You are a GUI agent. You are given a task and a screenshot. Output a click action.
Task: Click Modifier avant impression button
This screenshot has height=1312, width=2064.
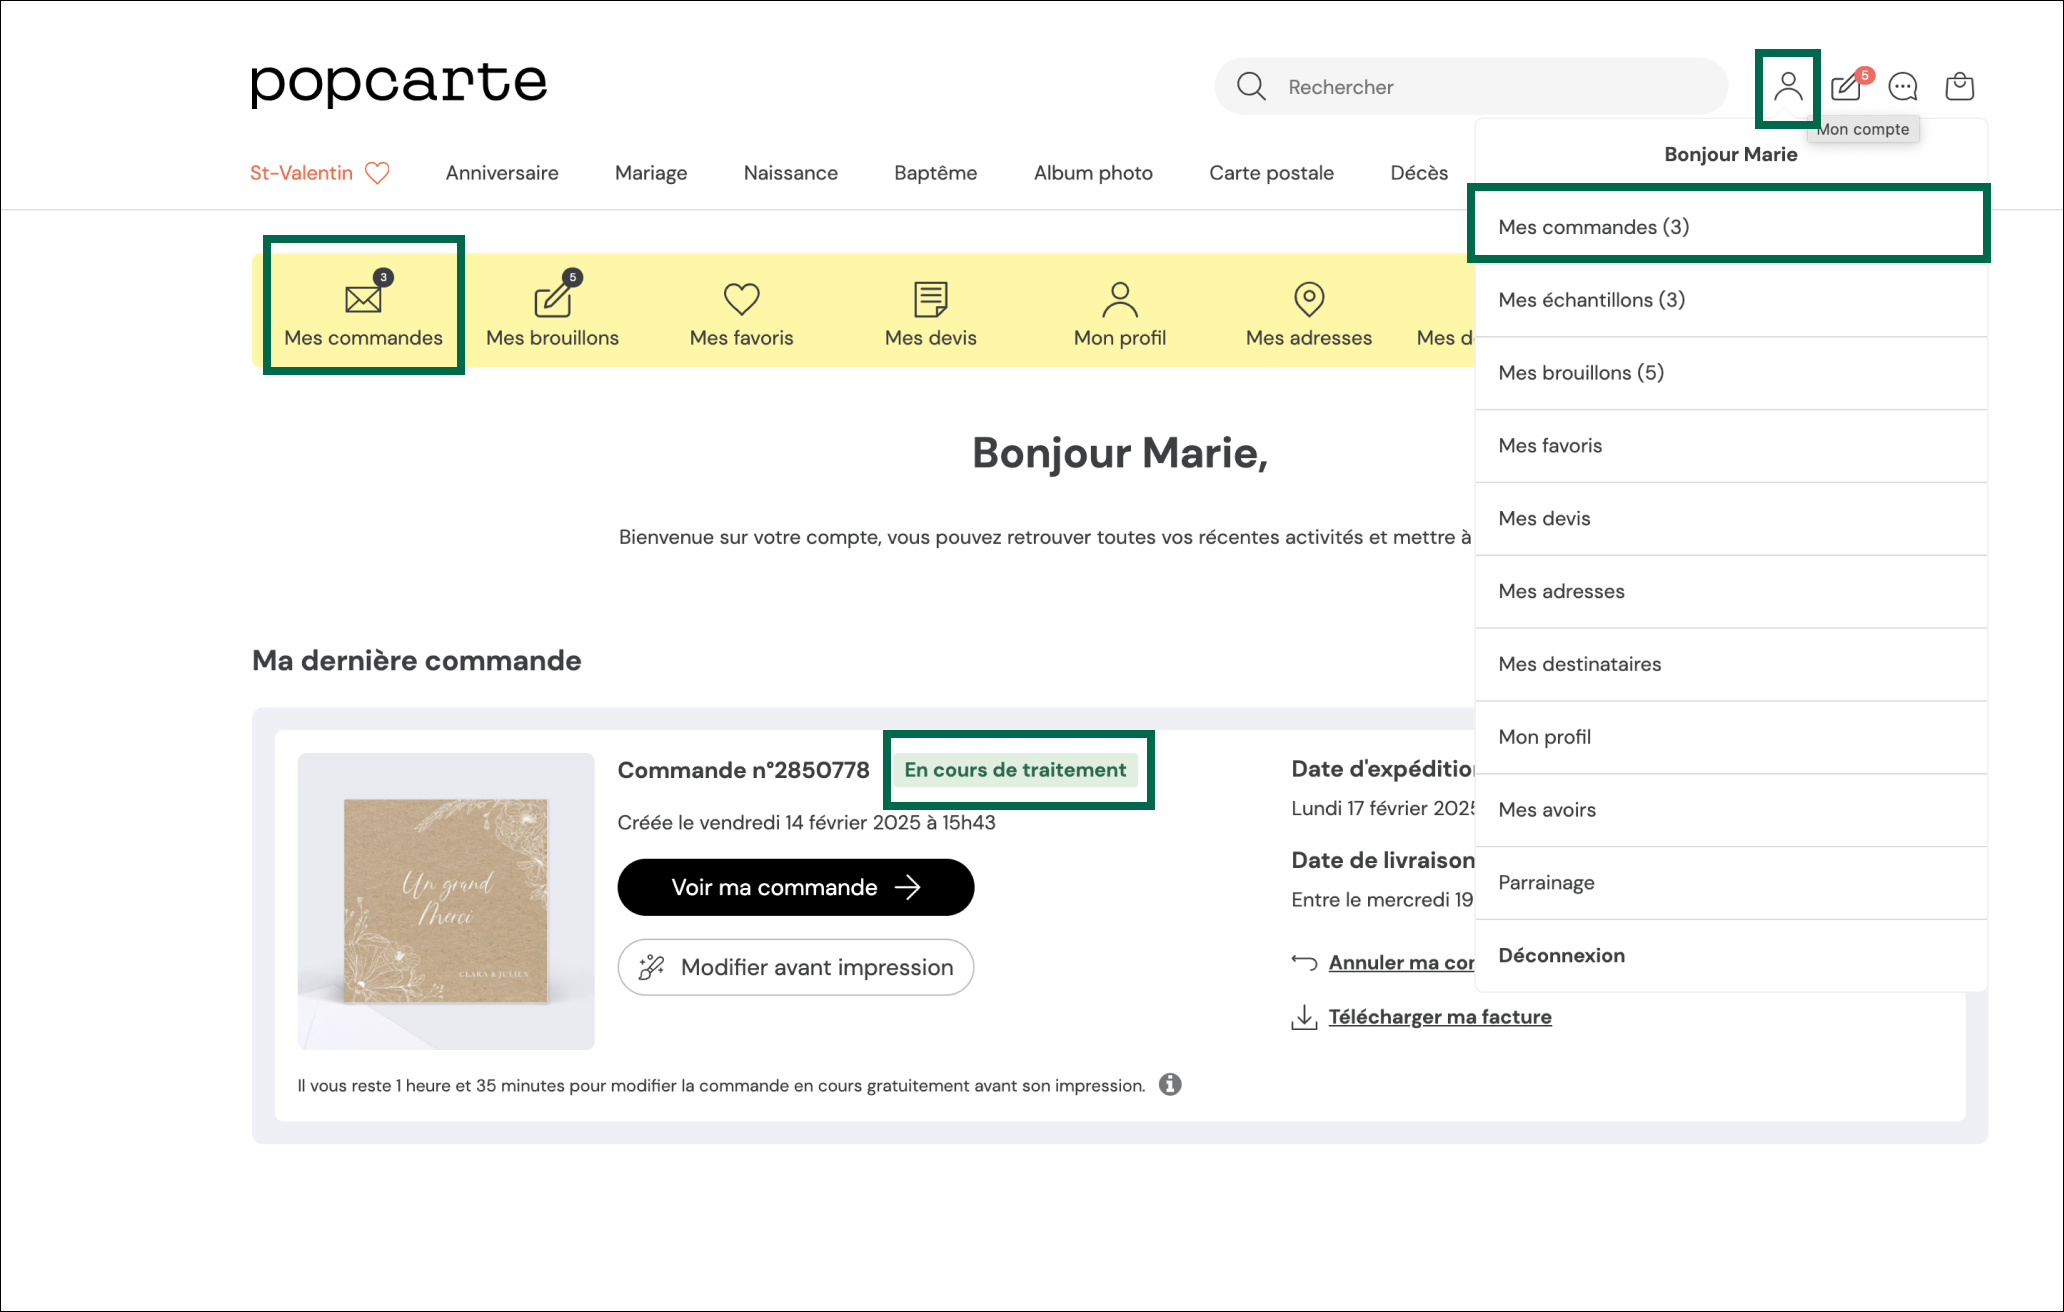[796, 967]
